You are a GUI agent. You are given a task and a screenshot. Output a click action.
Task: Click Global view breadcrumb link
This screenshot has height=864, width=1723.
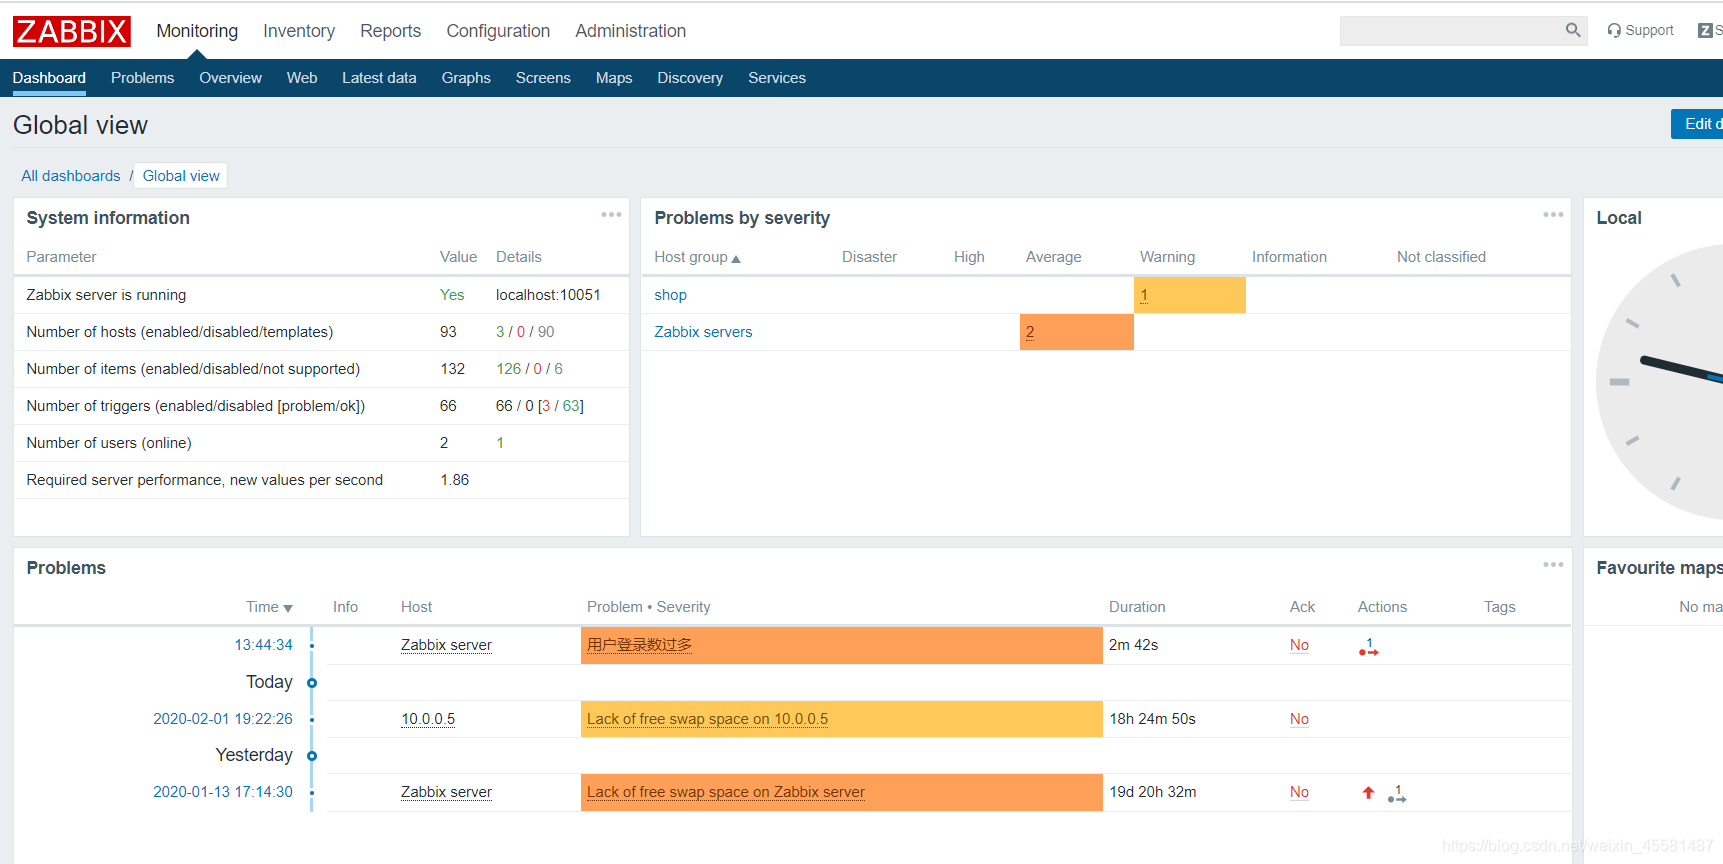181,176
